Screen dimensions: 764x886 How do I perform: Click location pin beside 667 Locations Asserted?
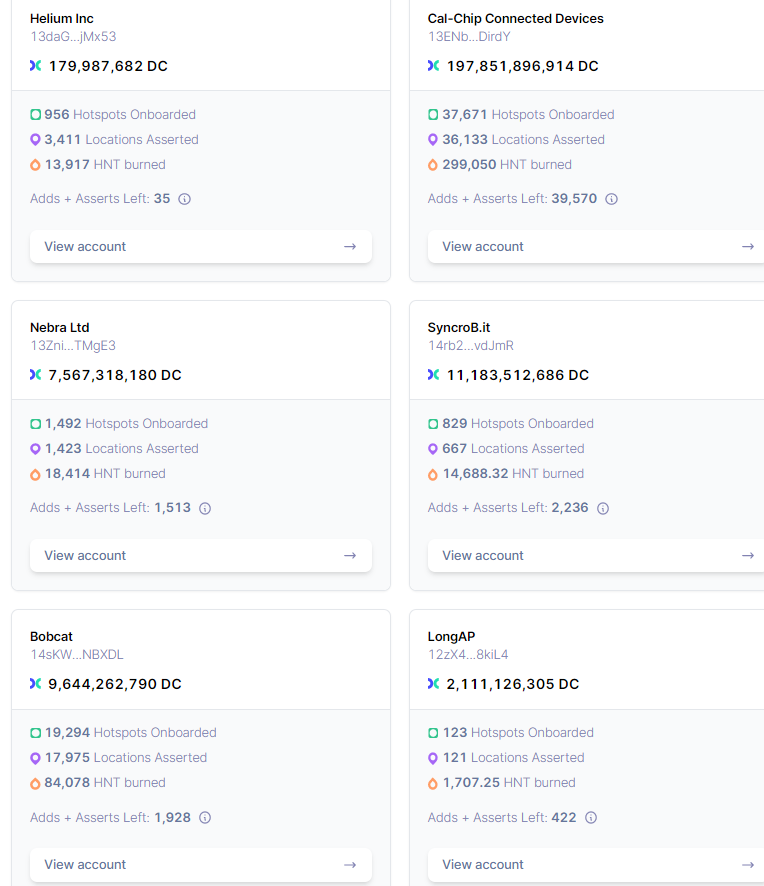[x=433, y=449]
